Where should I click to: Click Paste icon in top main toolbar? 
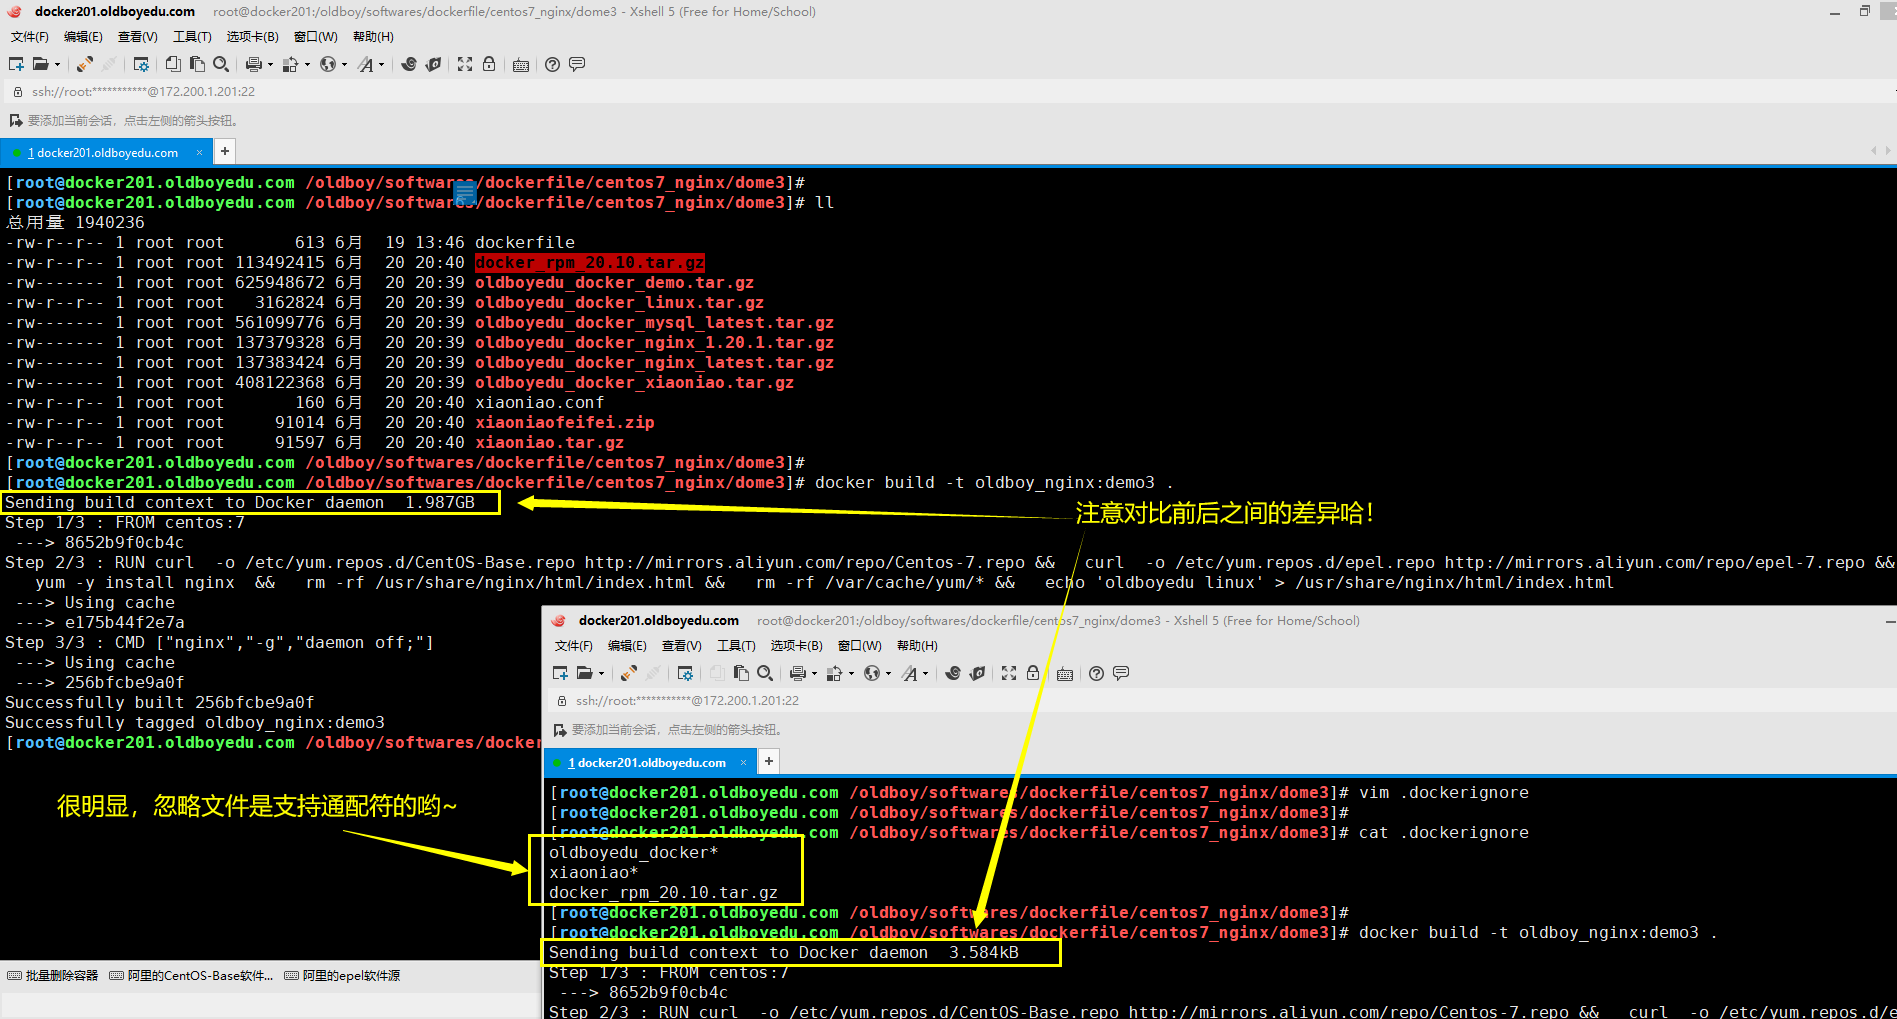(x=197, y=64)
